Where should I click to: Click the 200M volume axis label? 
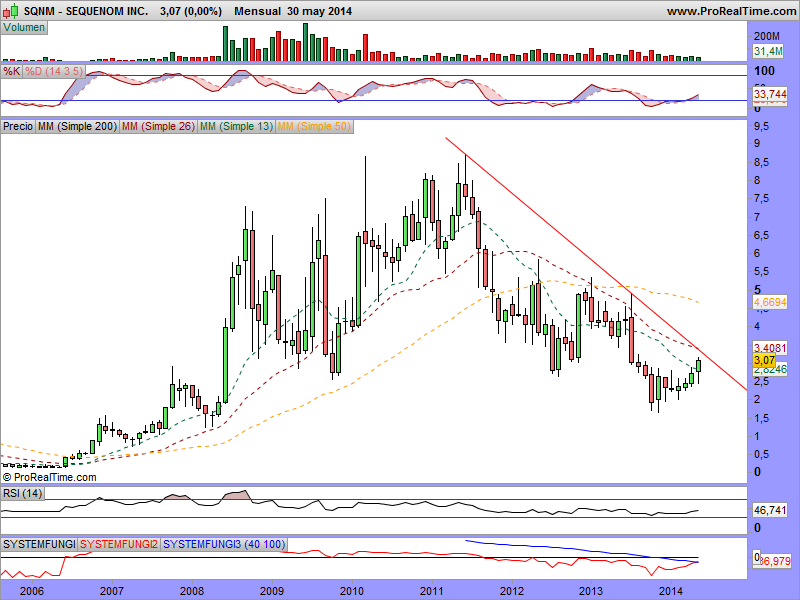coord(767,36)
